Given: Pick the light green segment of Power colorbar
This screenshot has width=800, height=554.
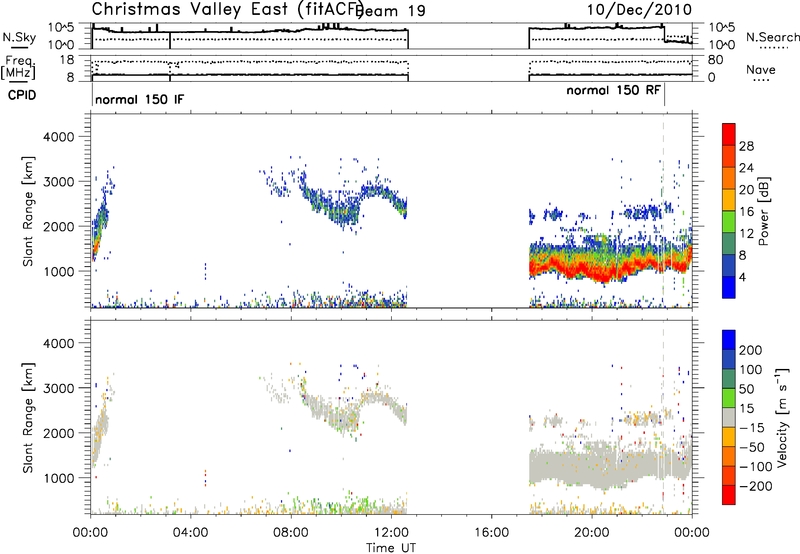Looking at the screenshot, I should coord(729,222).
